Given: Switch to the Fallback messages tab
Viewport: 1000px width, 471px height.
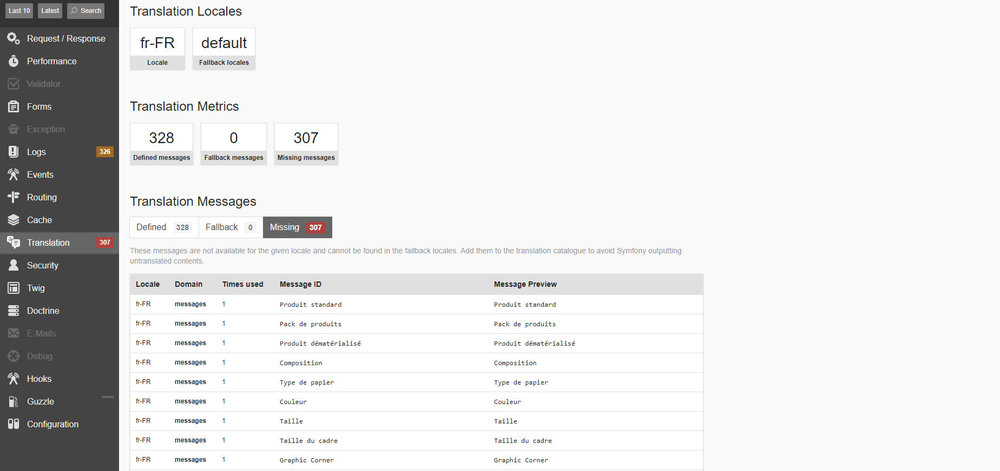Looking at the screenshot, I should pos(231,228).
